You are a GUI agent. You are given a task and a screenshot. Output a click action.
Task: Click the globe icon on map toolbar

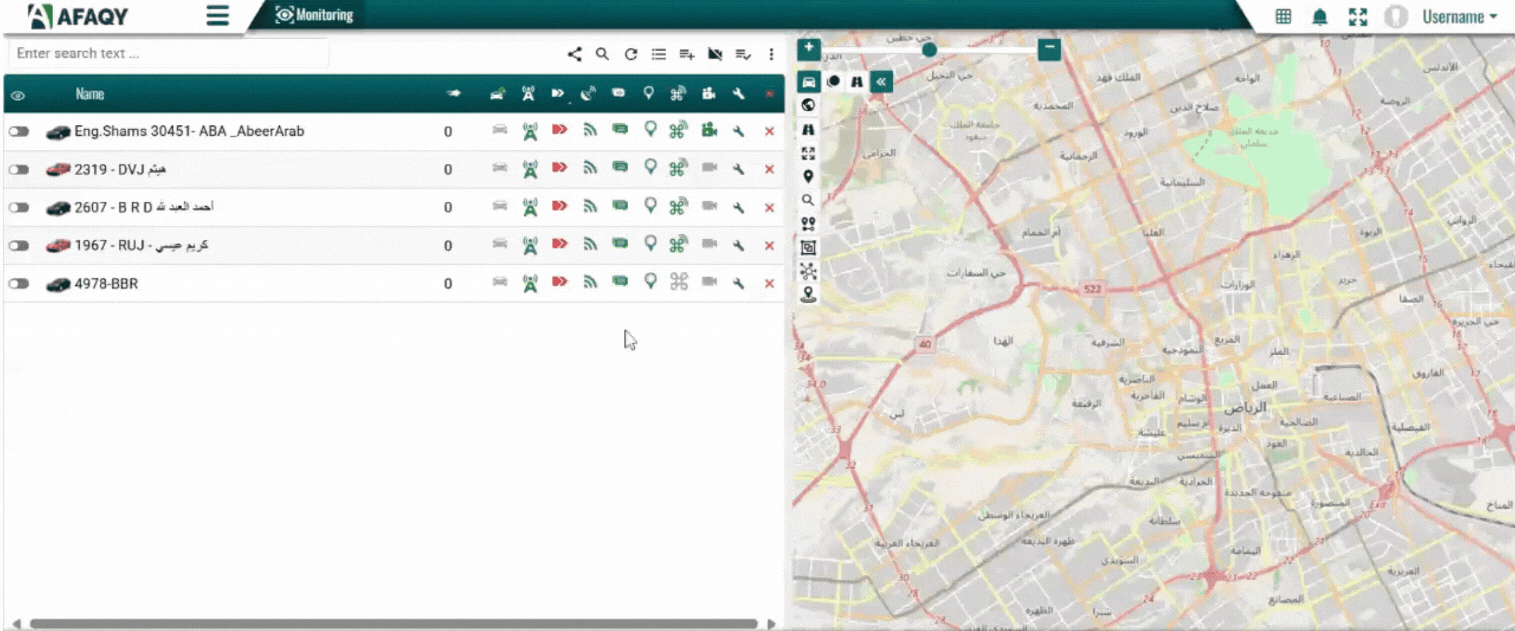click(x=808, y=105)
